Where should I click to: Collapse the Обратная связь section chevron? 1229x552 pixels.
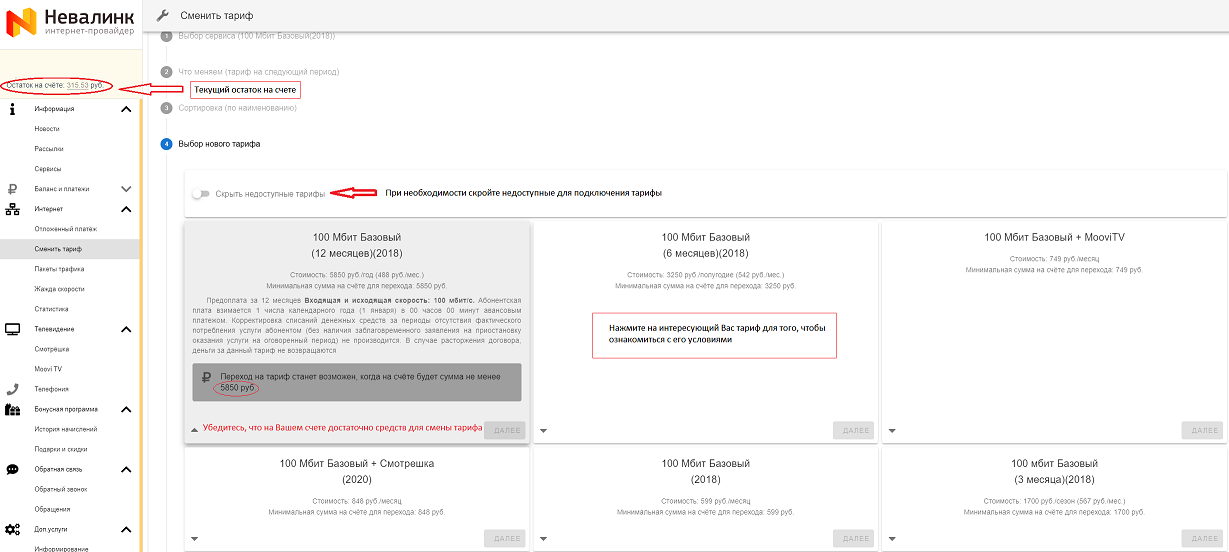point(126,469)
